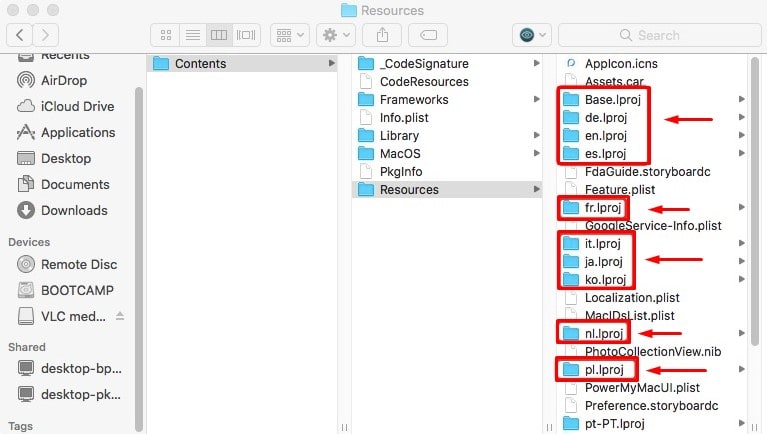This screenshot has height=434, width=767.
Task: Switch to list view
Action: pyautogui.click(x=193, y=35)
